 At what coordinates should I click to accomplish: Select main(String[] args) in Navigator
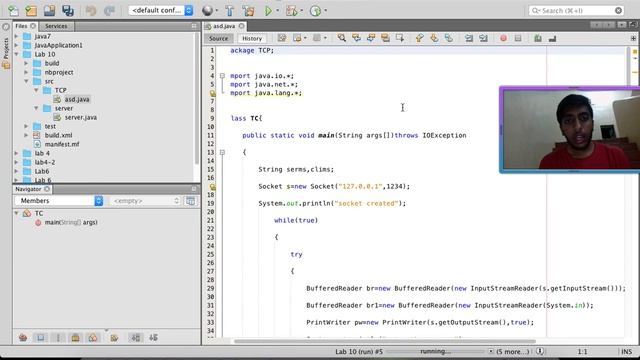click(x=71, y=222)
